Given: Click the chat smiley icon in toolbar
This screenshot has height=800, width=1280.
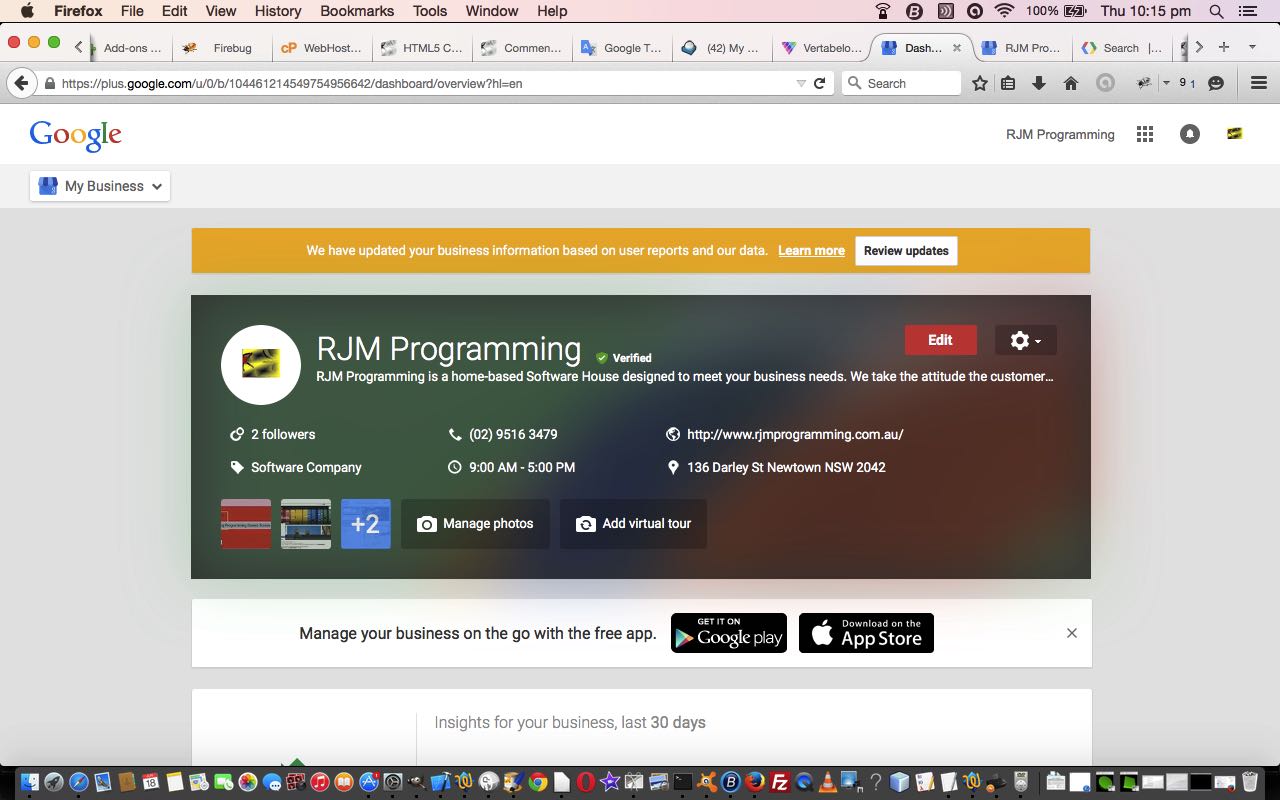Looking at the screenshot, I should click(x=1216, y=84).
